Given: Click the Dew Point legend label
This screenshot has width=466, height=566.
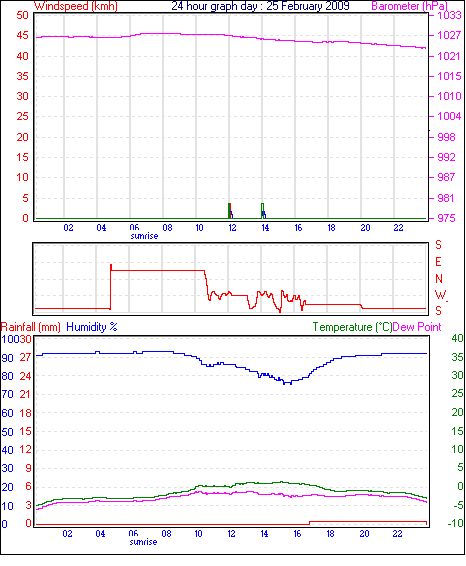Looking at the screenshot, I should (x=417, y=327).
